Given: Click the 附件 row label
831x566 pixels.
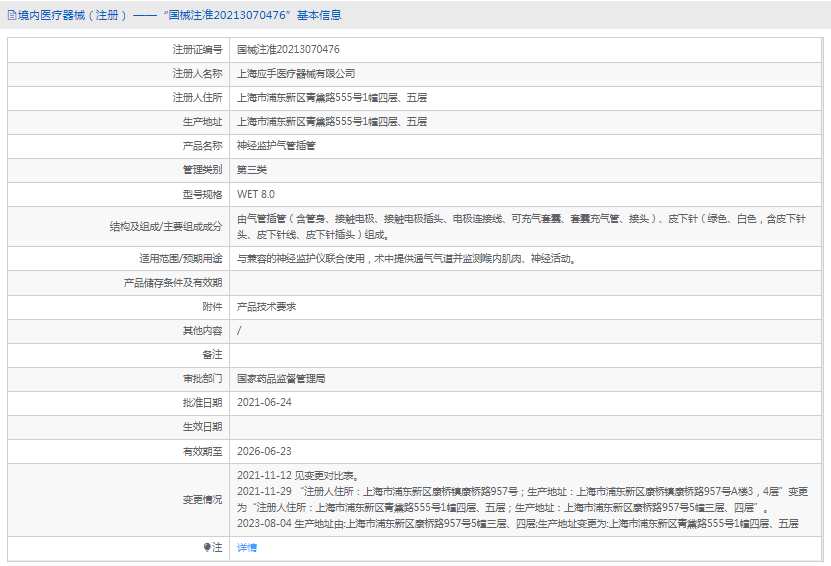Looking at the screenshot, I should (x=213, y=307).
